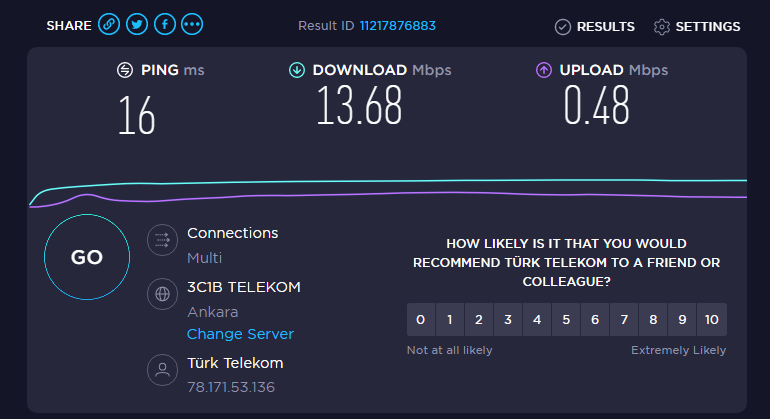Click the upload arrow icon
This screenshot has width=770, height=419.
click(544, 70)
